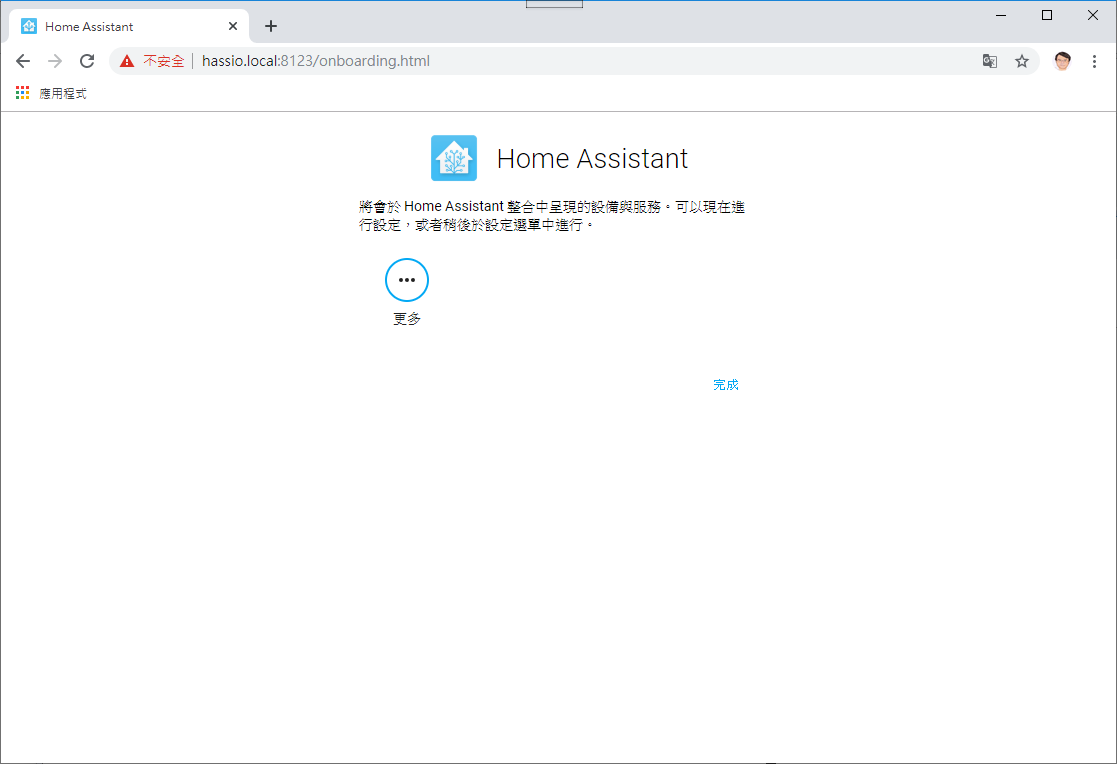
Task: Click the grayed forward navigation arrow
Action: coord(55,60)
